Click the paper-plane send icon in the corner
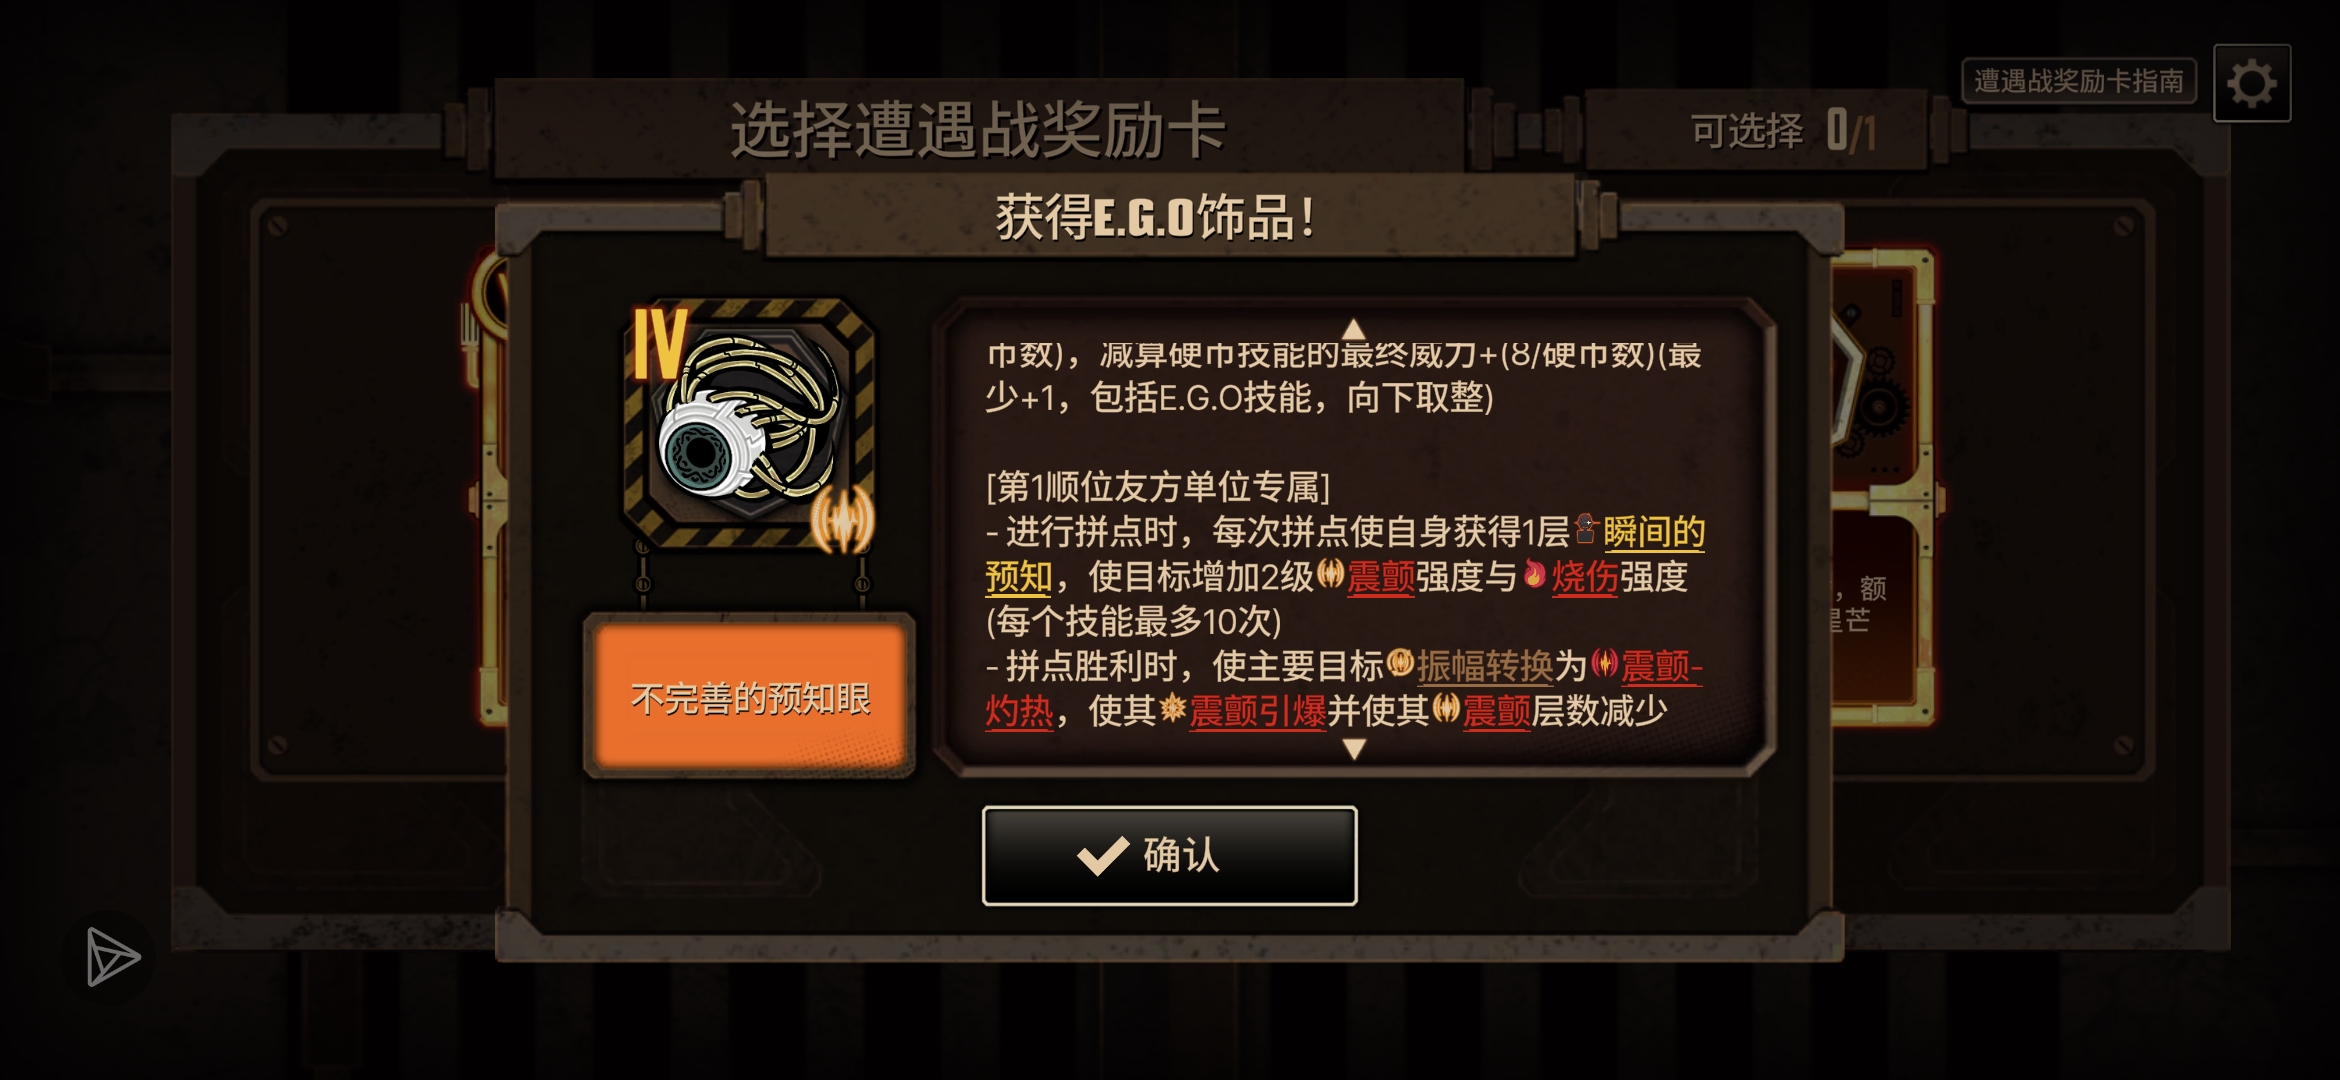 point(112,957)
